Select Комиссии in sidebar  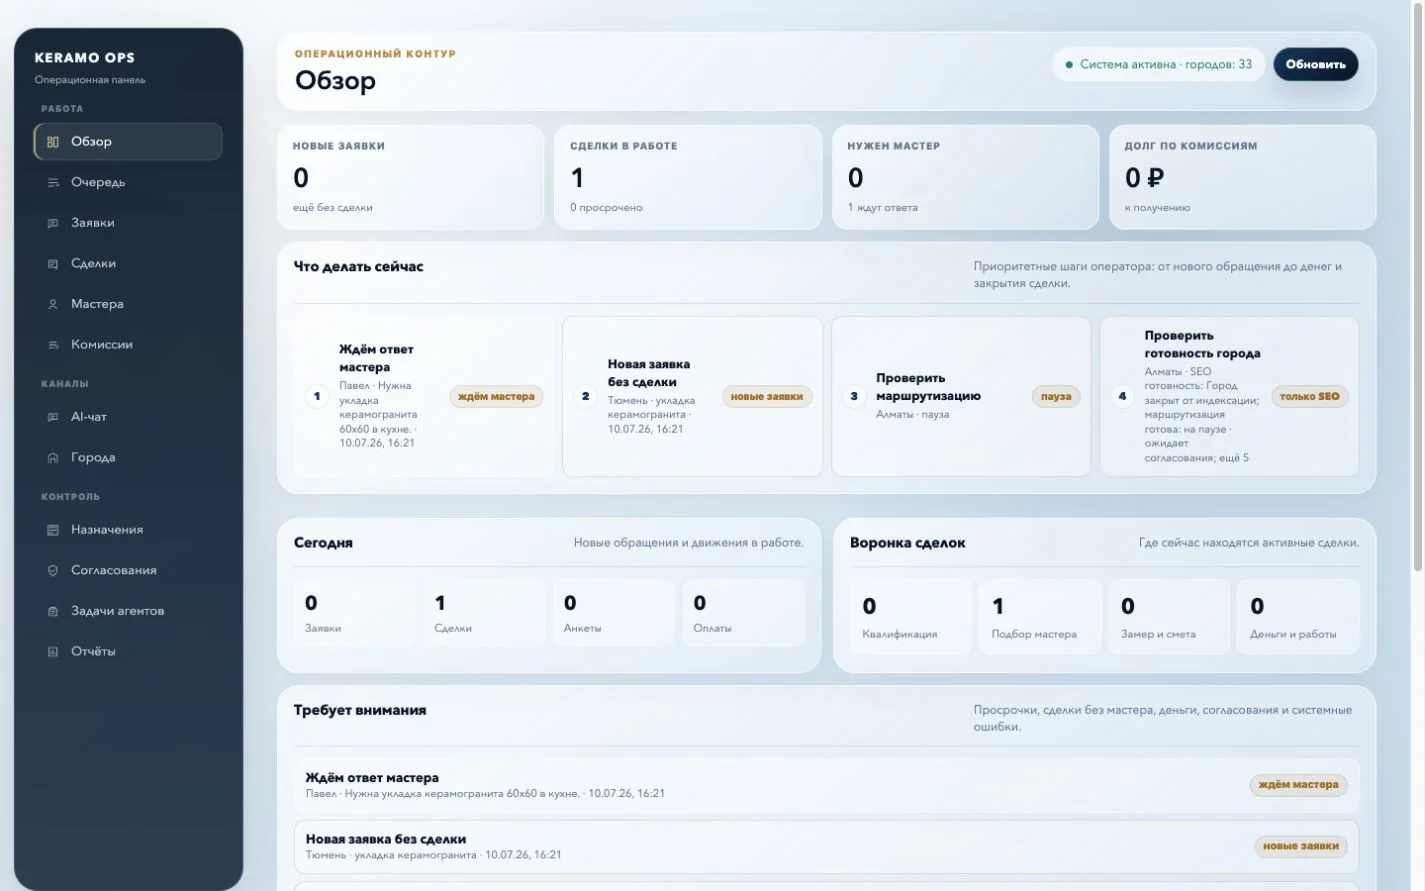pyautogui.click(x=128, y=344)
